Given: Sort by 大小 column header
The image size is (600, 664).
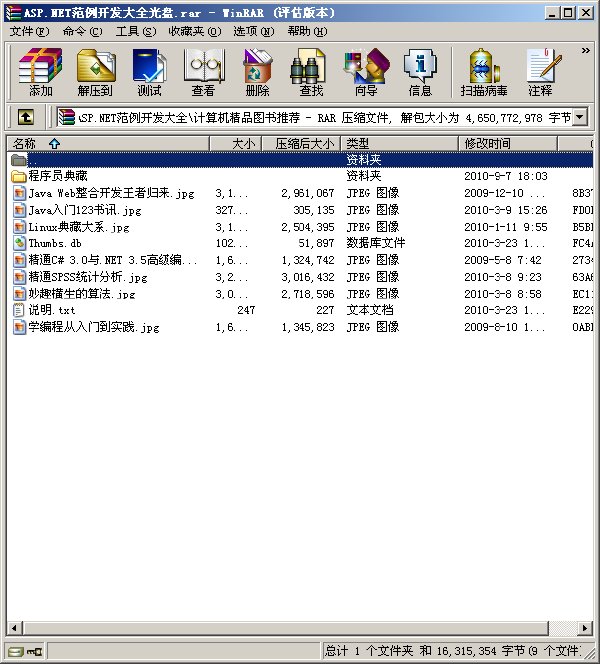Looking at the screenshot, I should pos(236,144).
